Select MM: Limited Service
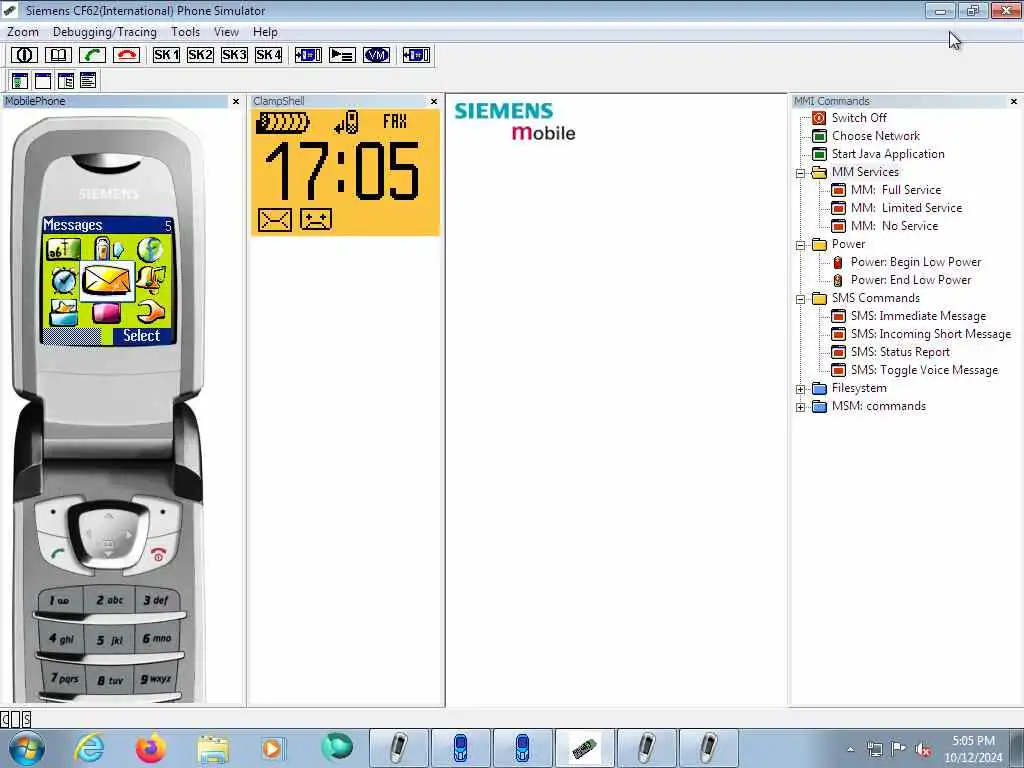Screen dimensions: 1024x768 pos(906,208)
